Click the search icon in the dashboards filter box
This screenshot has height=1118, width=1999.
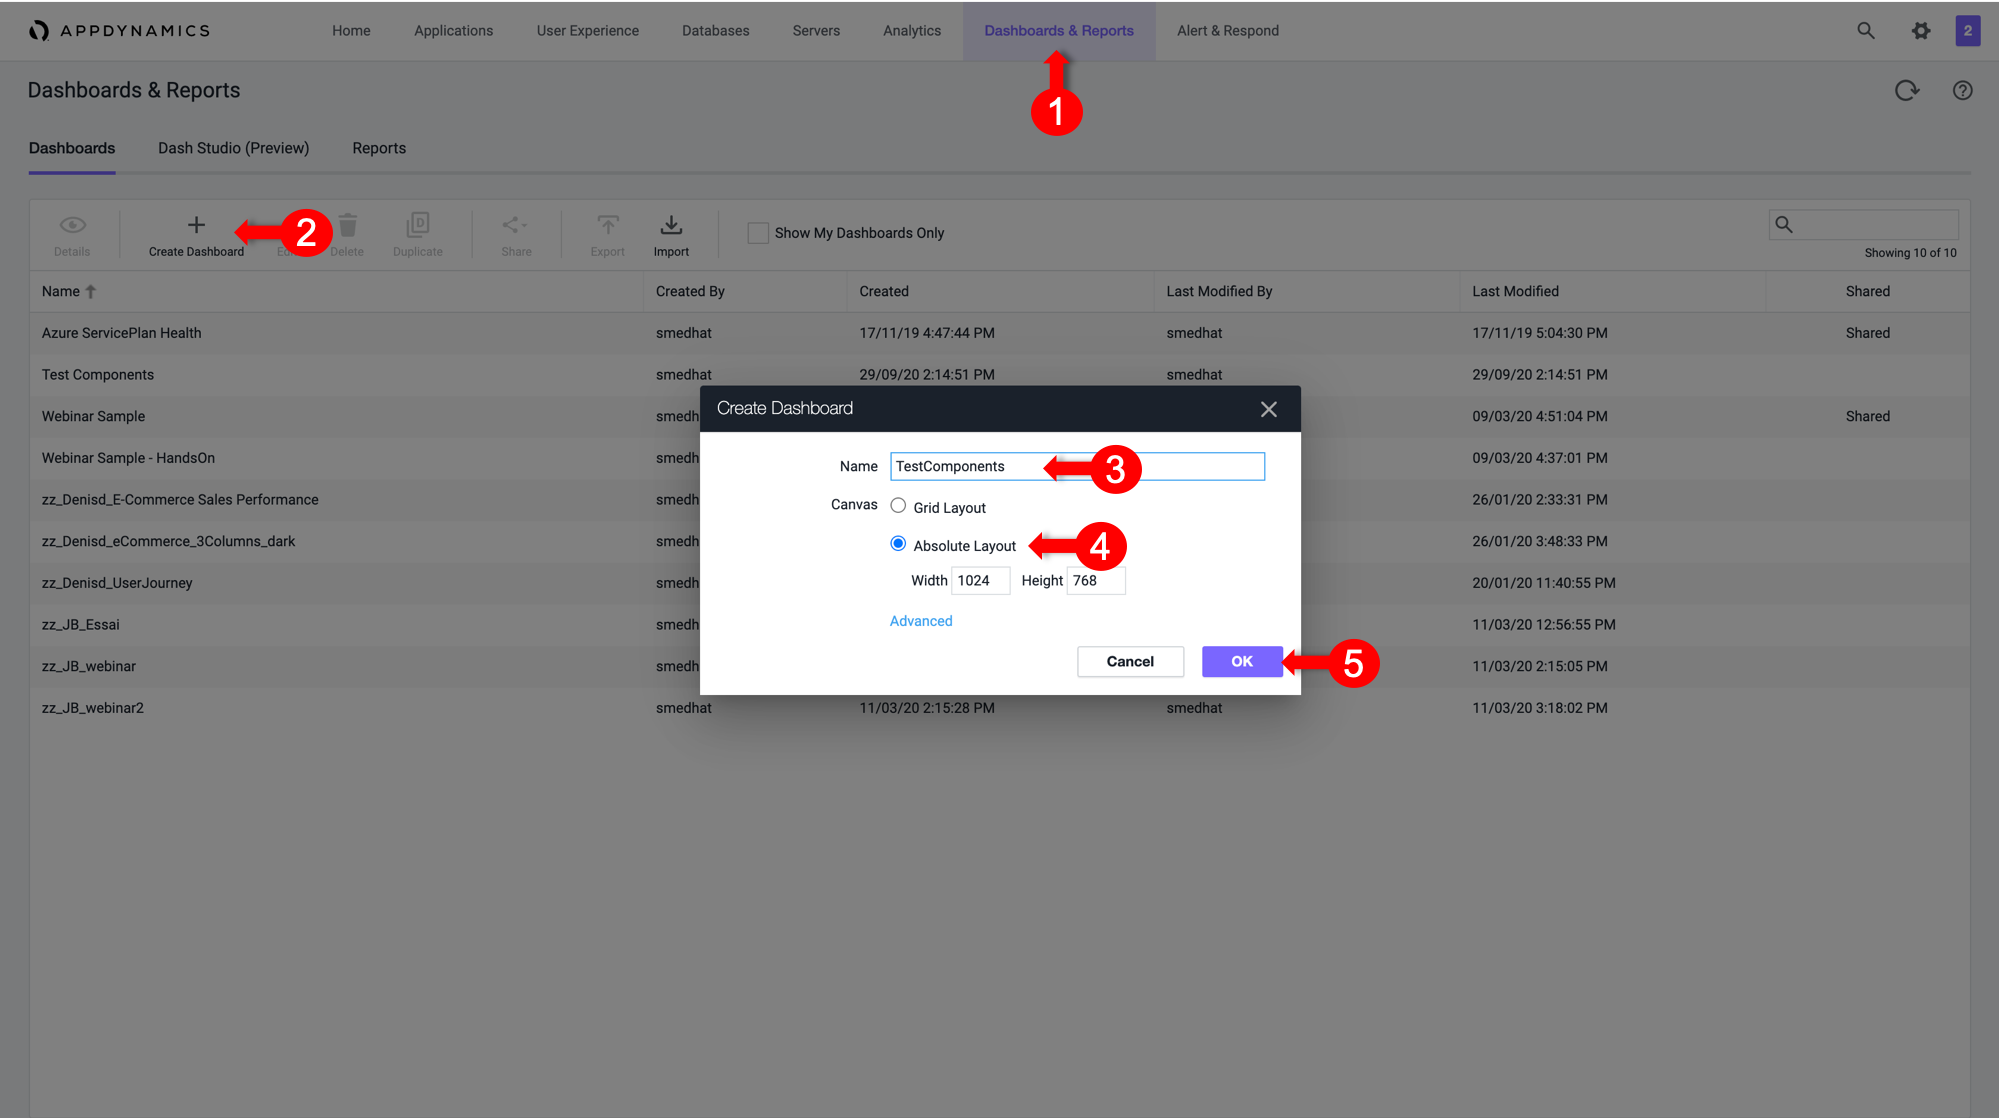[x=1784, y=225]
